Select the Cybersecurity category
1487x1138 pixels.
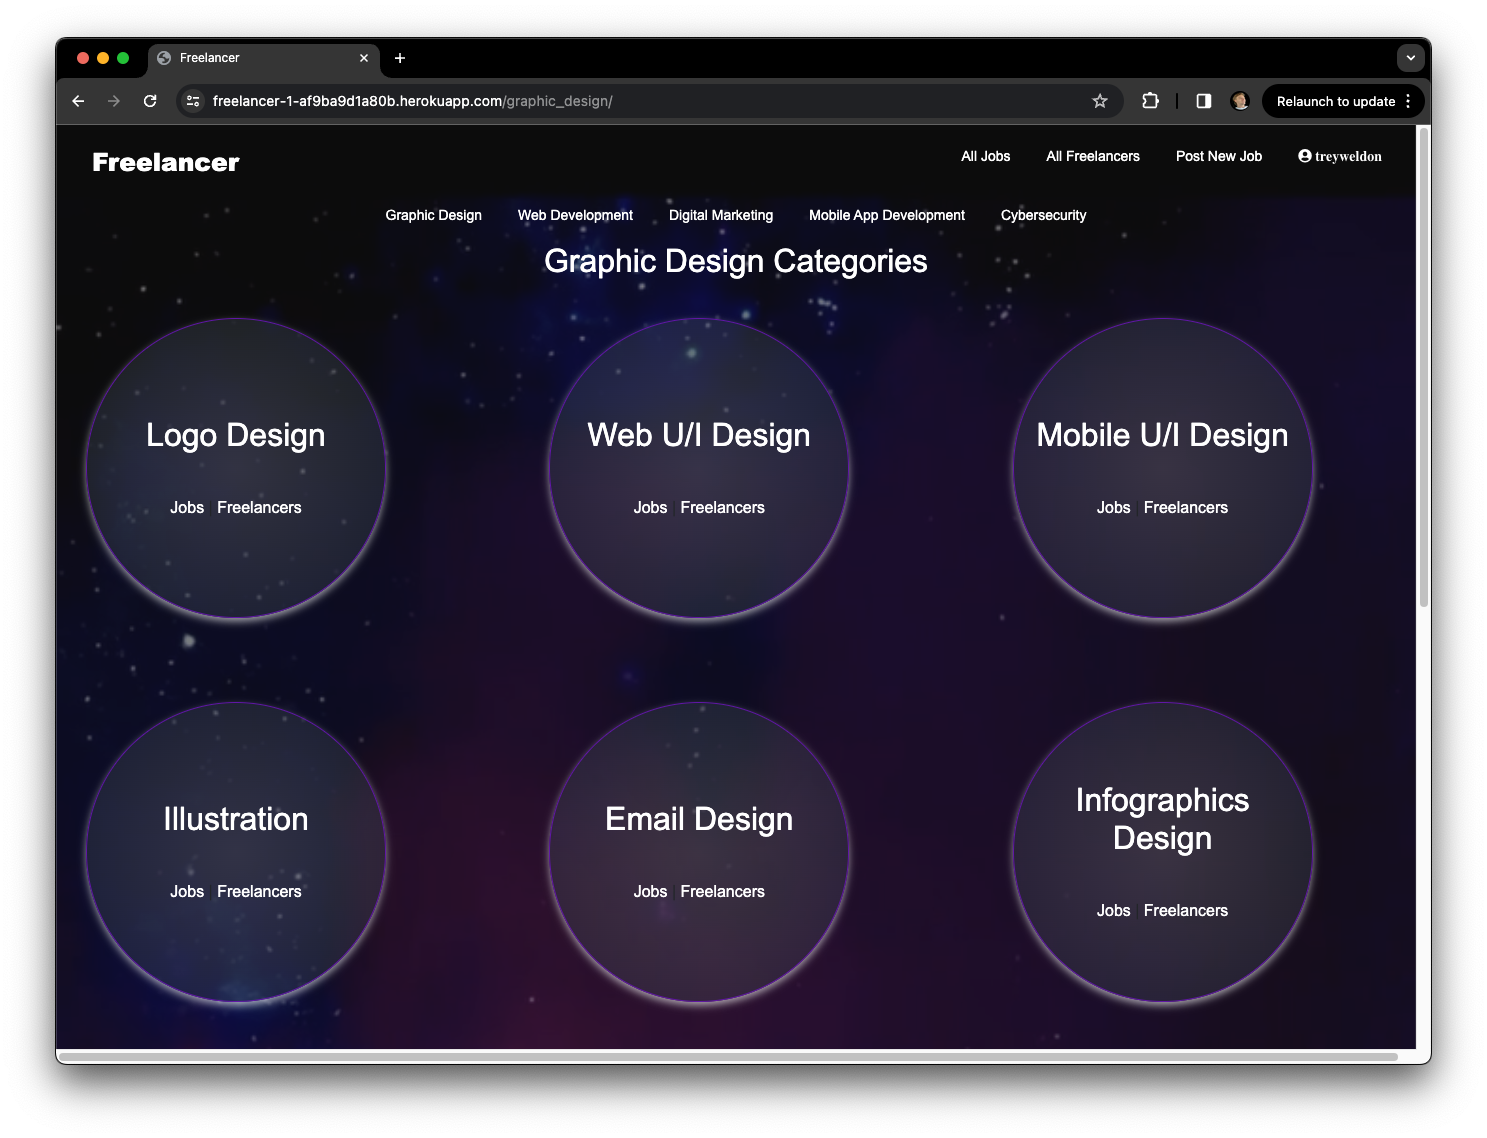tap(1043, 215)
